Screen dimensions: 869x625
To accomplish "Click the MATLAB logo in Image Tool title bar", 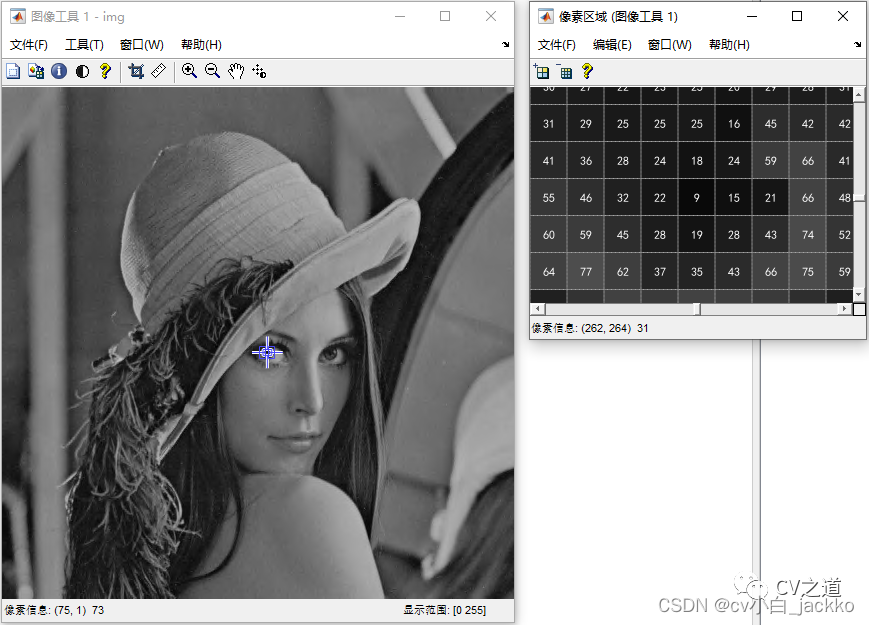I will (x=18, y=17).
